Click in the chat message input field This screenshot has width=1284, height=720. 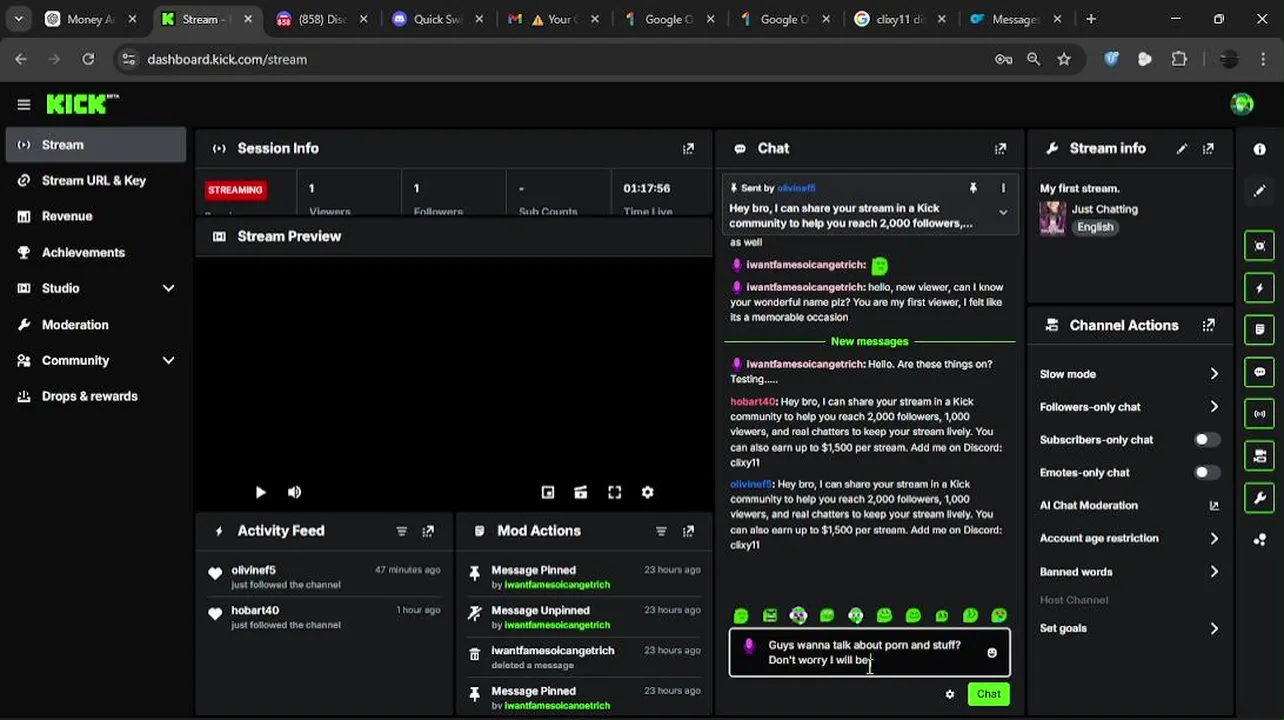click(x=869, y=653)
